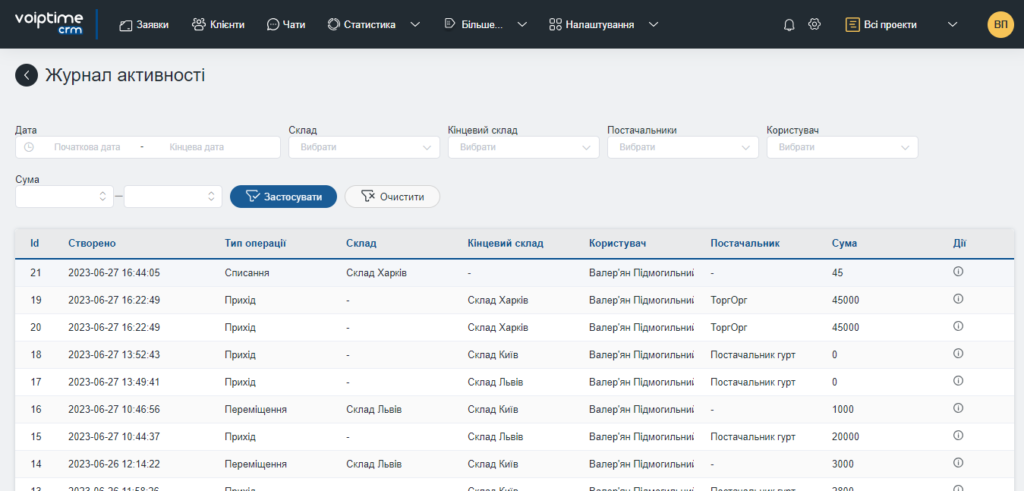This screenshot has height=491, width=1024.
Task: Click the Користувач table column header
Action: tap(617, 244)
